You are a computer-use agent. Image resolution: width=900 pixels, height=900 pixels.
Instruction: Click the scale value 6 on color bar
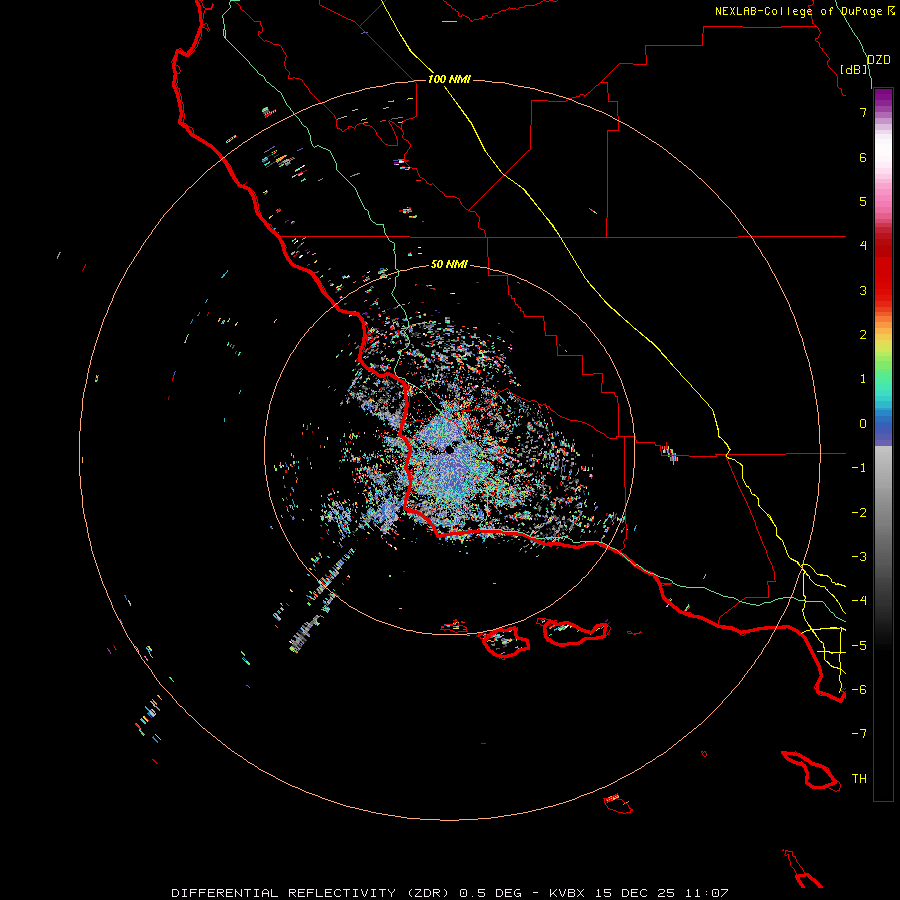(863, 157)
